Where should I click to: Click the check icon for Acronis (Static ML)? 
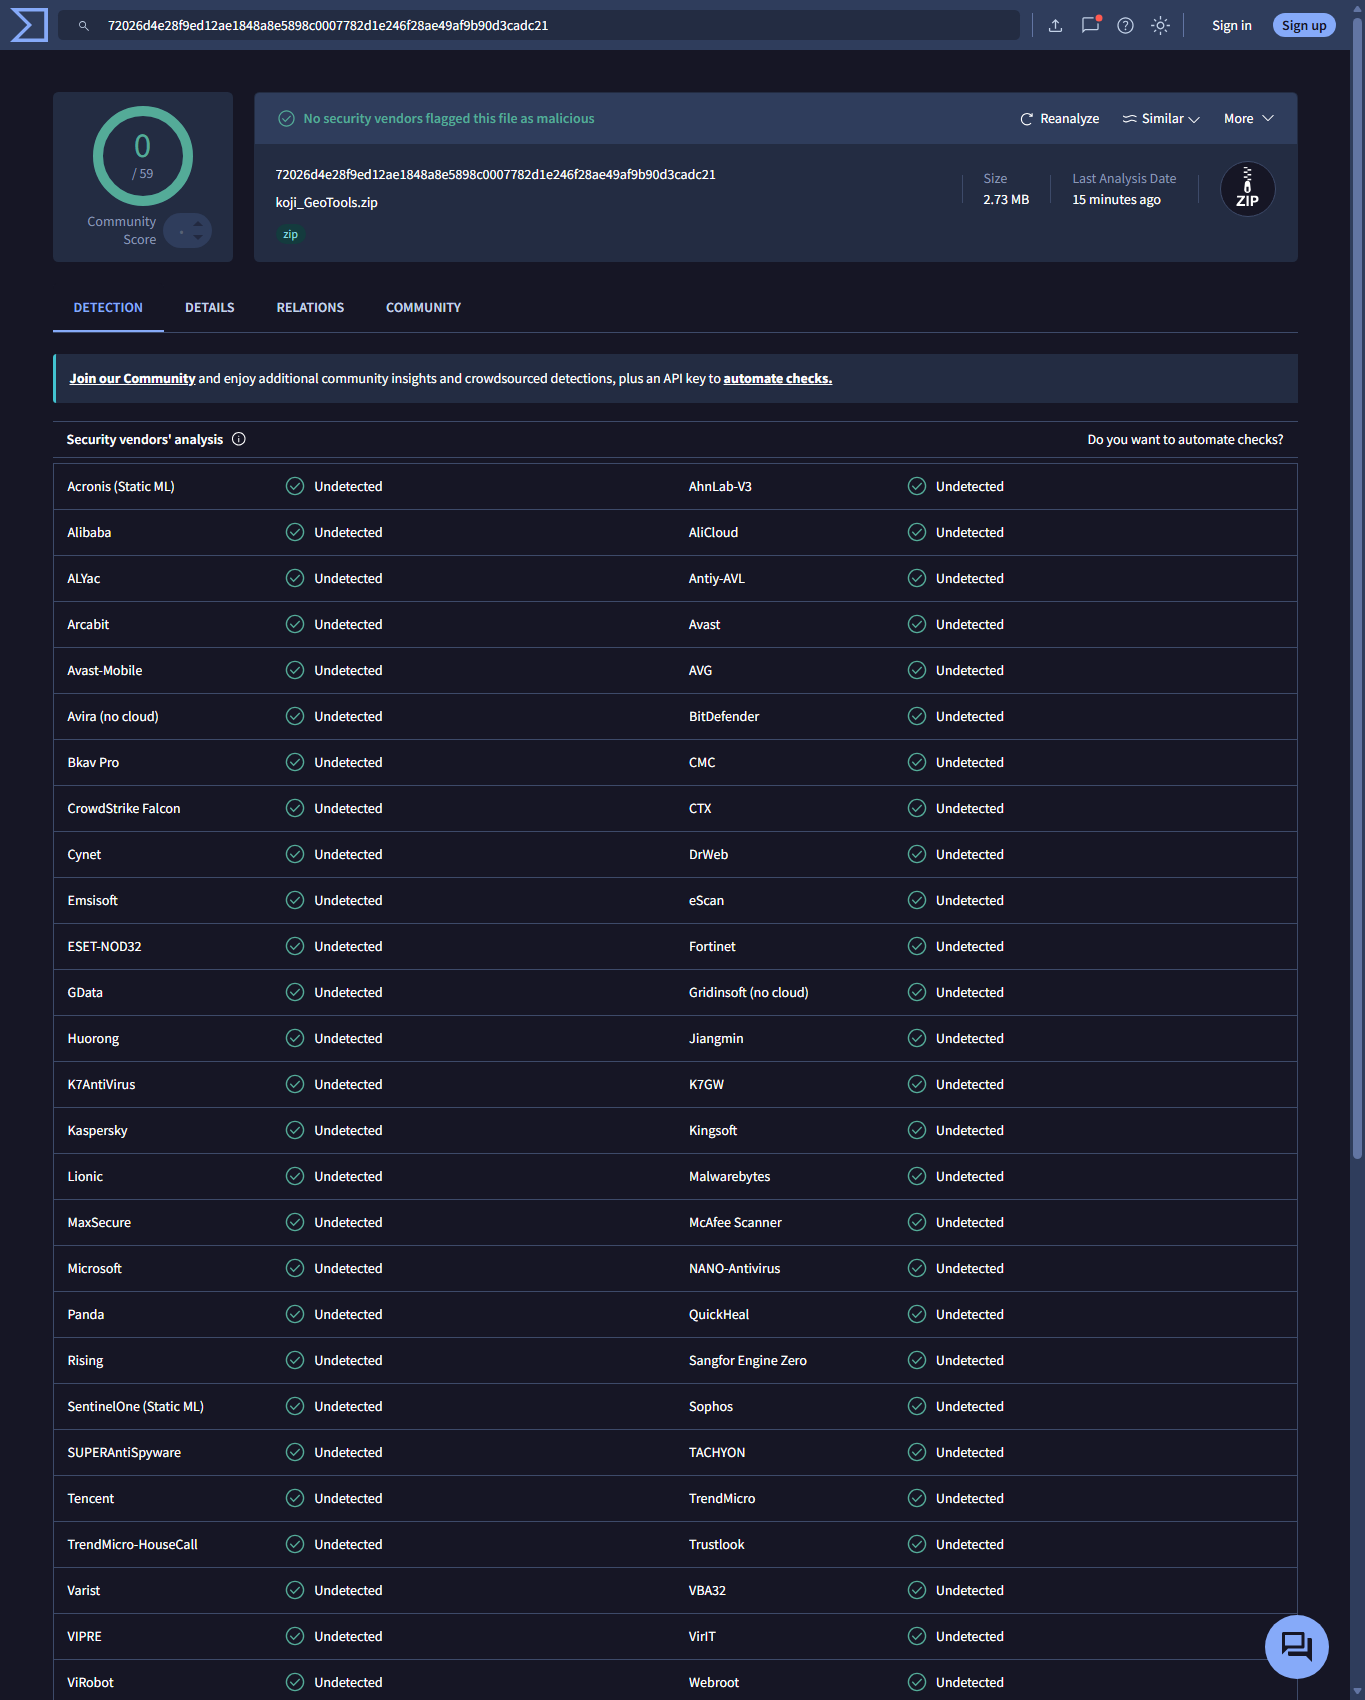(x=295, y=486)
